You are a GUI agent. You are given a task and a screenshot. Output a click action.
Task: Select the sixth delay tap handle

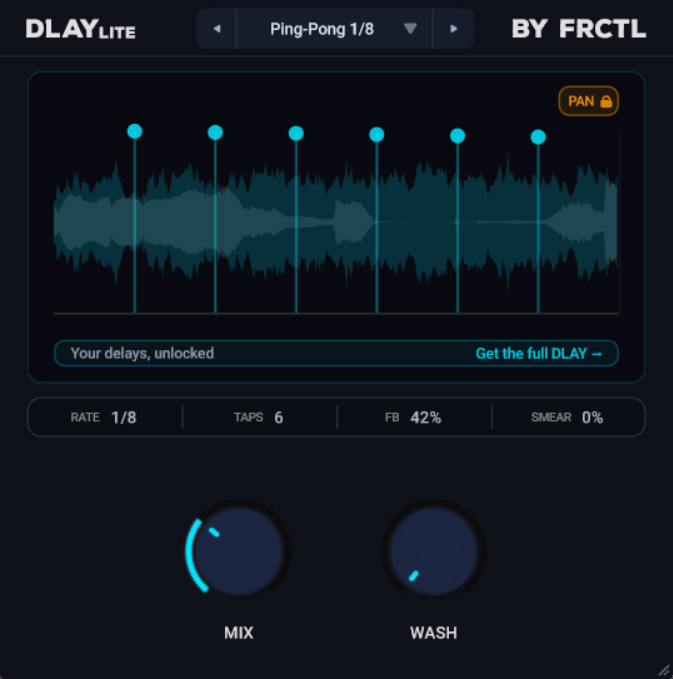click(x=538, y=137)
